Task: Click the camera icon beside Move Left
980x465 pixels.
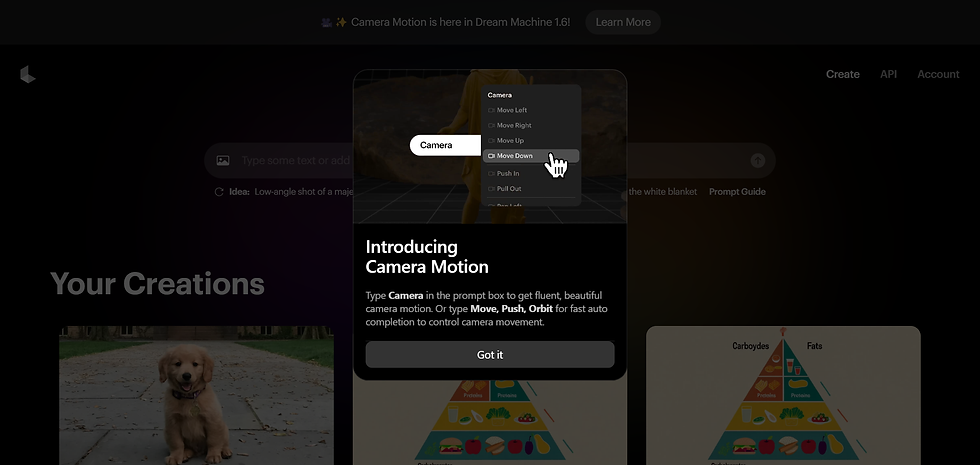Action: (491, 110)
